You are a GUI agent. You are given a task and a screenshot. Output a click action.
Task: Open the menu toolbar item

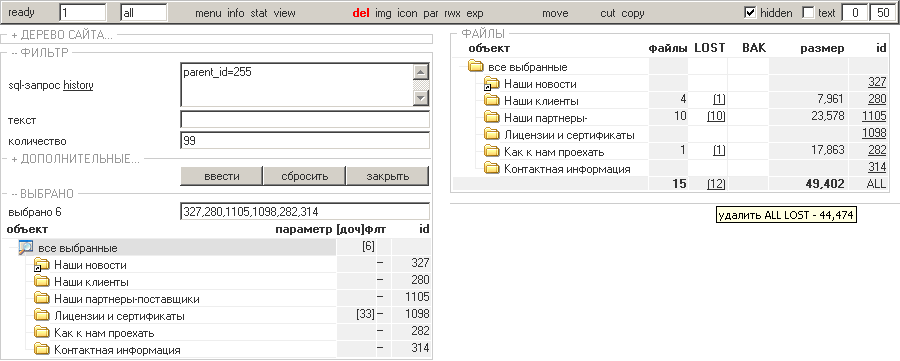[208, 13]
